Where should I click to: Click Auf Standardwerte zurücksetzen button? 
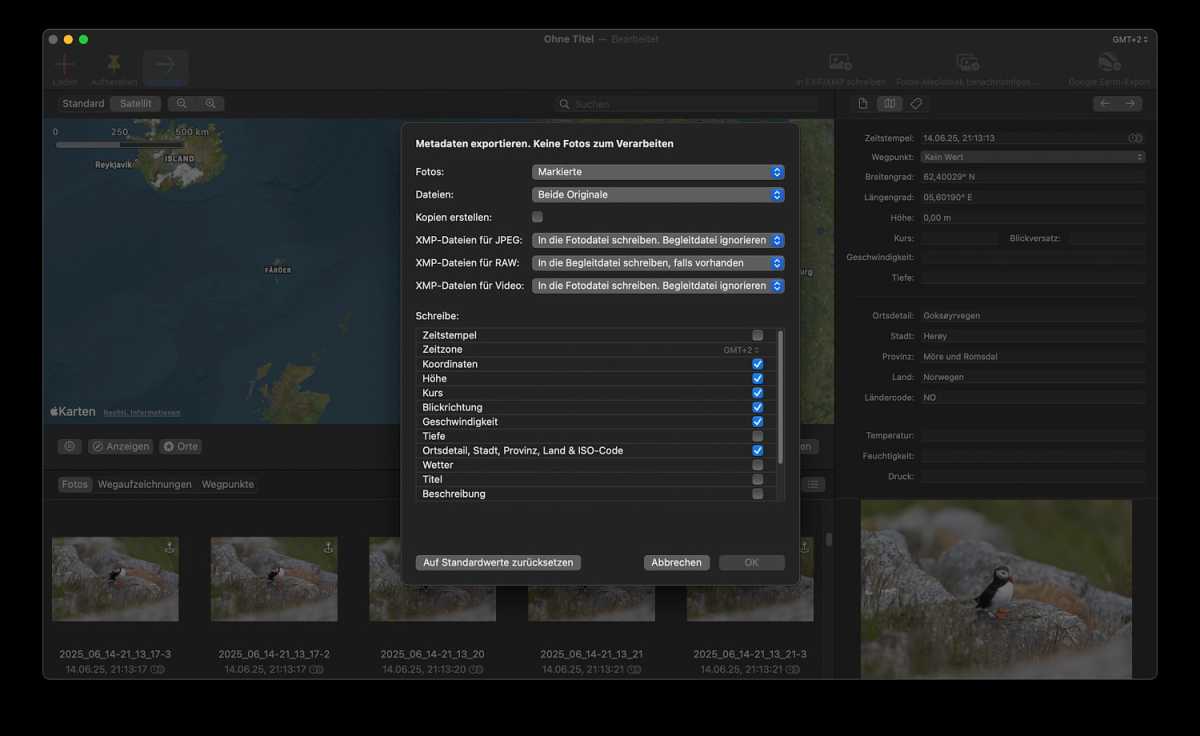pos(498,563)
